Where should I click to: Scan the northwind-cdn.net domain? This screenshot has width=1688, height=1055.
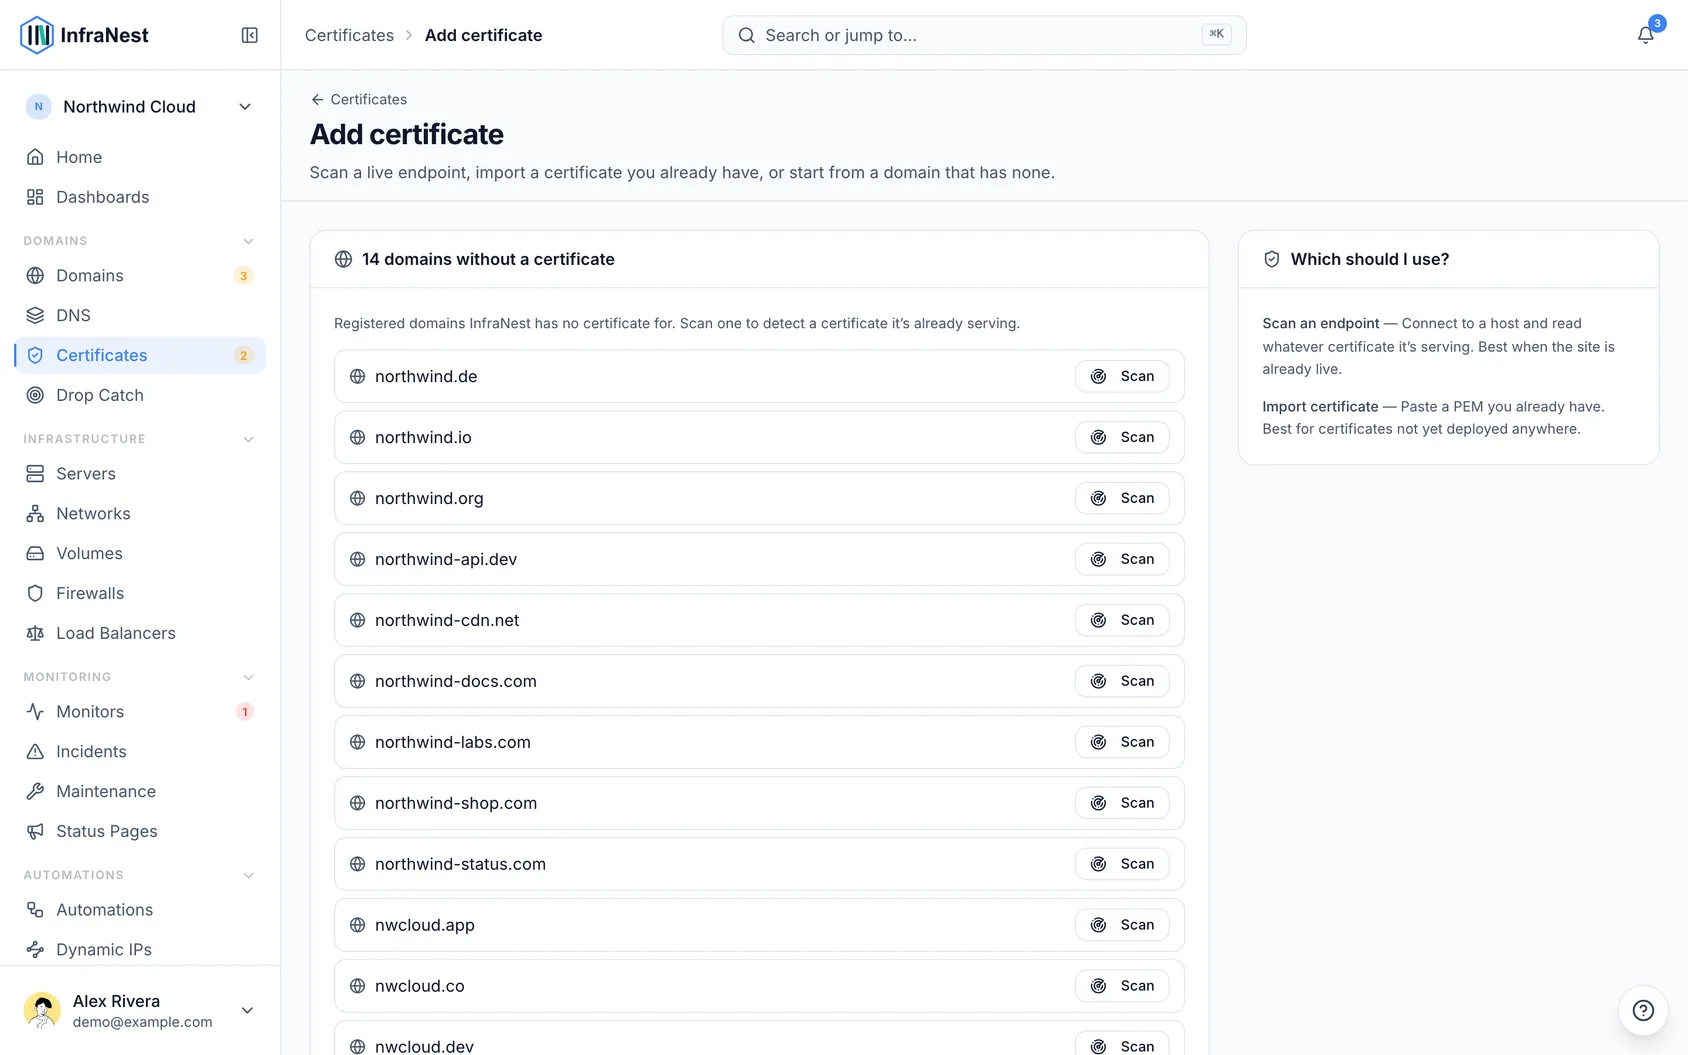pyautogui.click(x=1122, y=620)
